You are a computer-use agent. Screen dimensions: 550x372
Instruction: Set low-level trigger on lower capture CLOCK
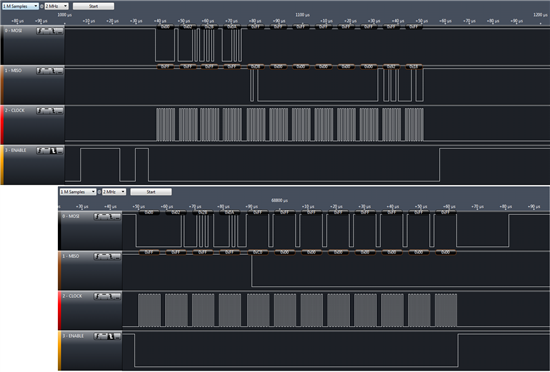coord(117,297)
